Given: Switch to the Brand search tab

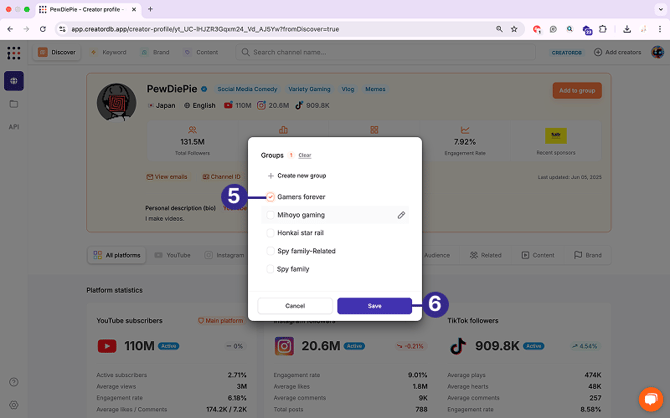Looking at the screenshot, I should [156, 52].
